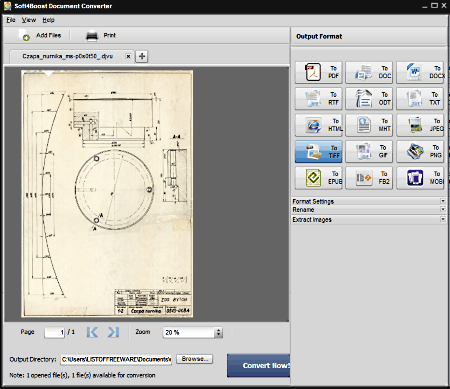Click Browse for output directory
The image size is (450, 389).
(x=194, y=359)
